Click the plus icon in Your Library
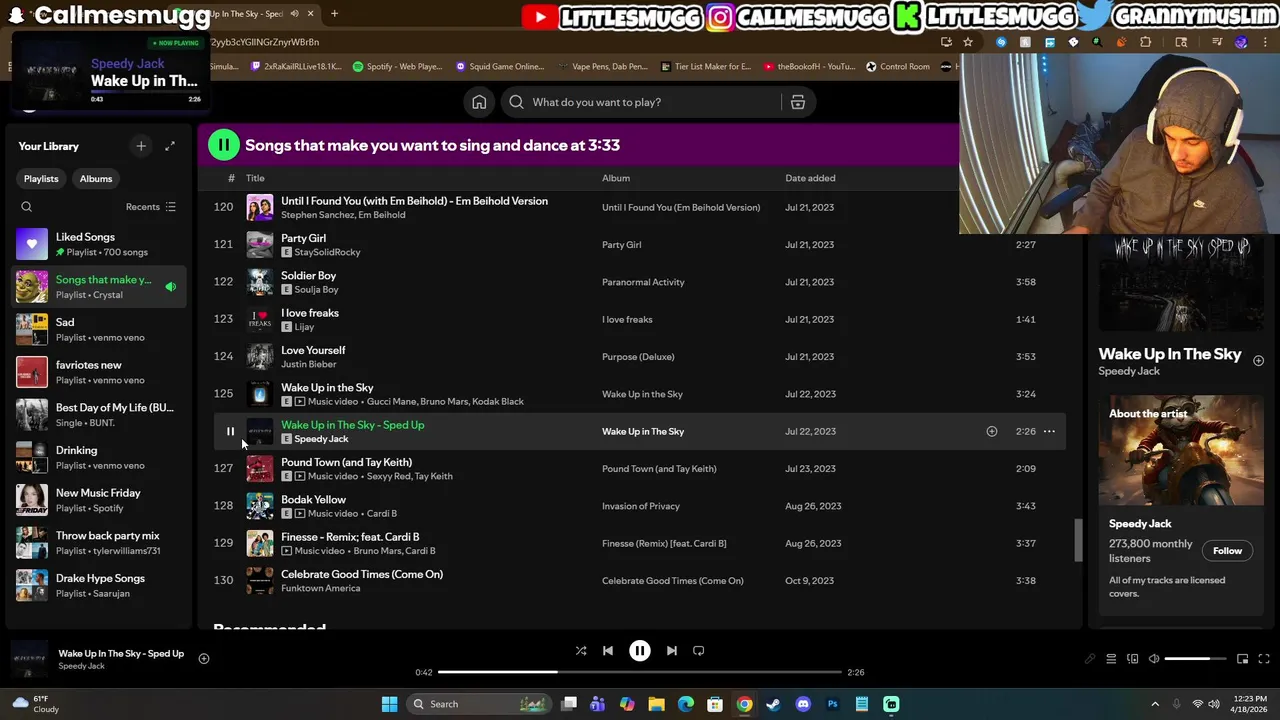Screen dimensions: 1280x720 click(x=141, y=146)
